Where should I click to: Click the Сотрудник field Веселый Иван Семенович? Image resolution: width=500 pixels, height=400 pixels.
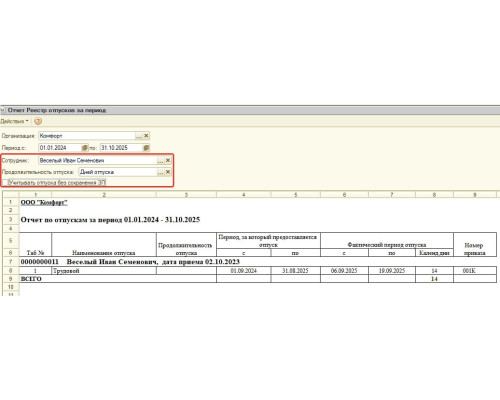98,160
